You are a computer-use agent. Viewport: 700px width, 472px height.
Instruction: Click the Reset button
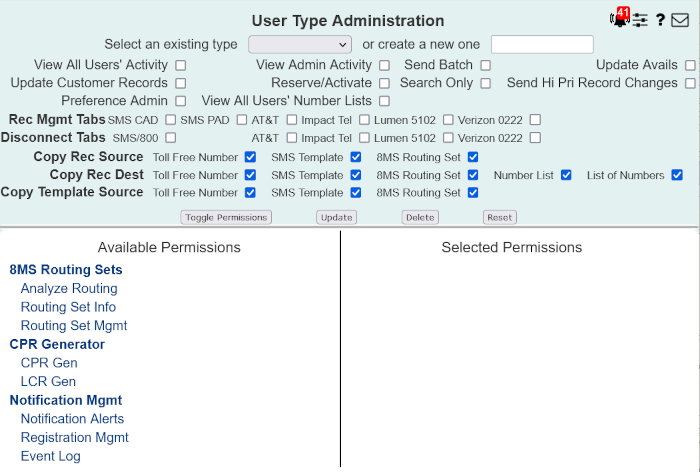click(x=500, y=217)
